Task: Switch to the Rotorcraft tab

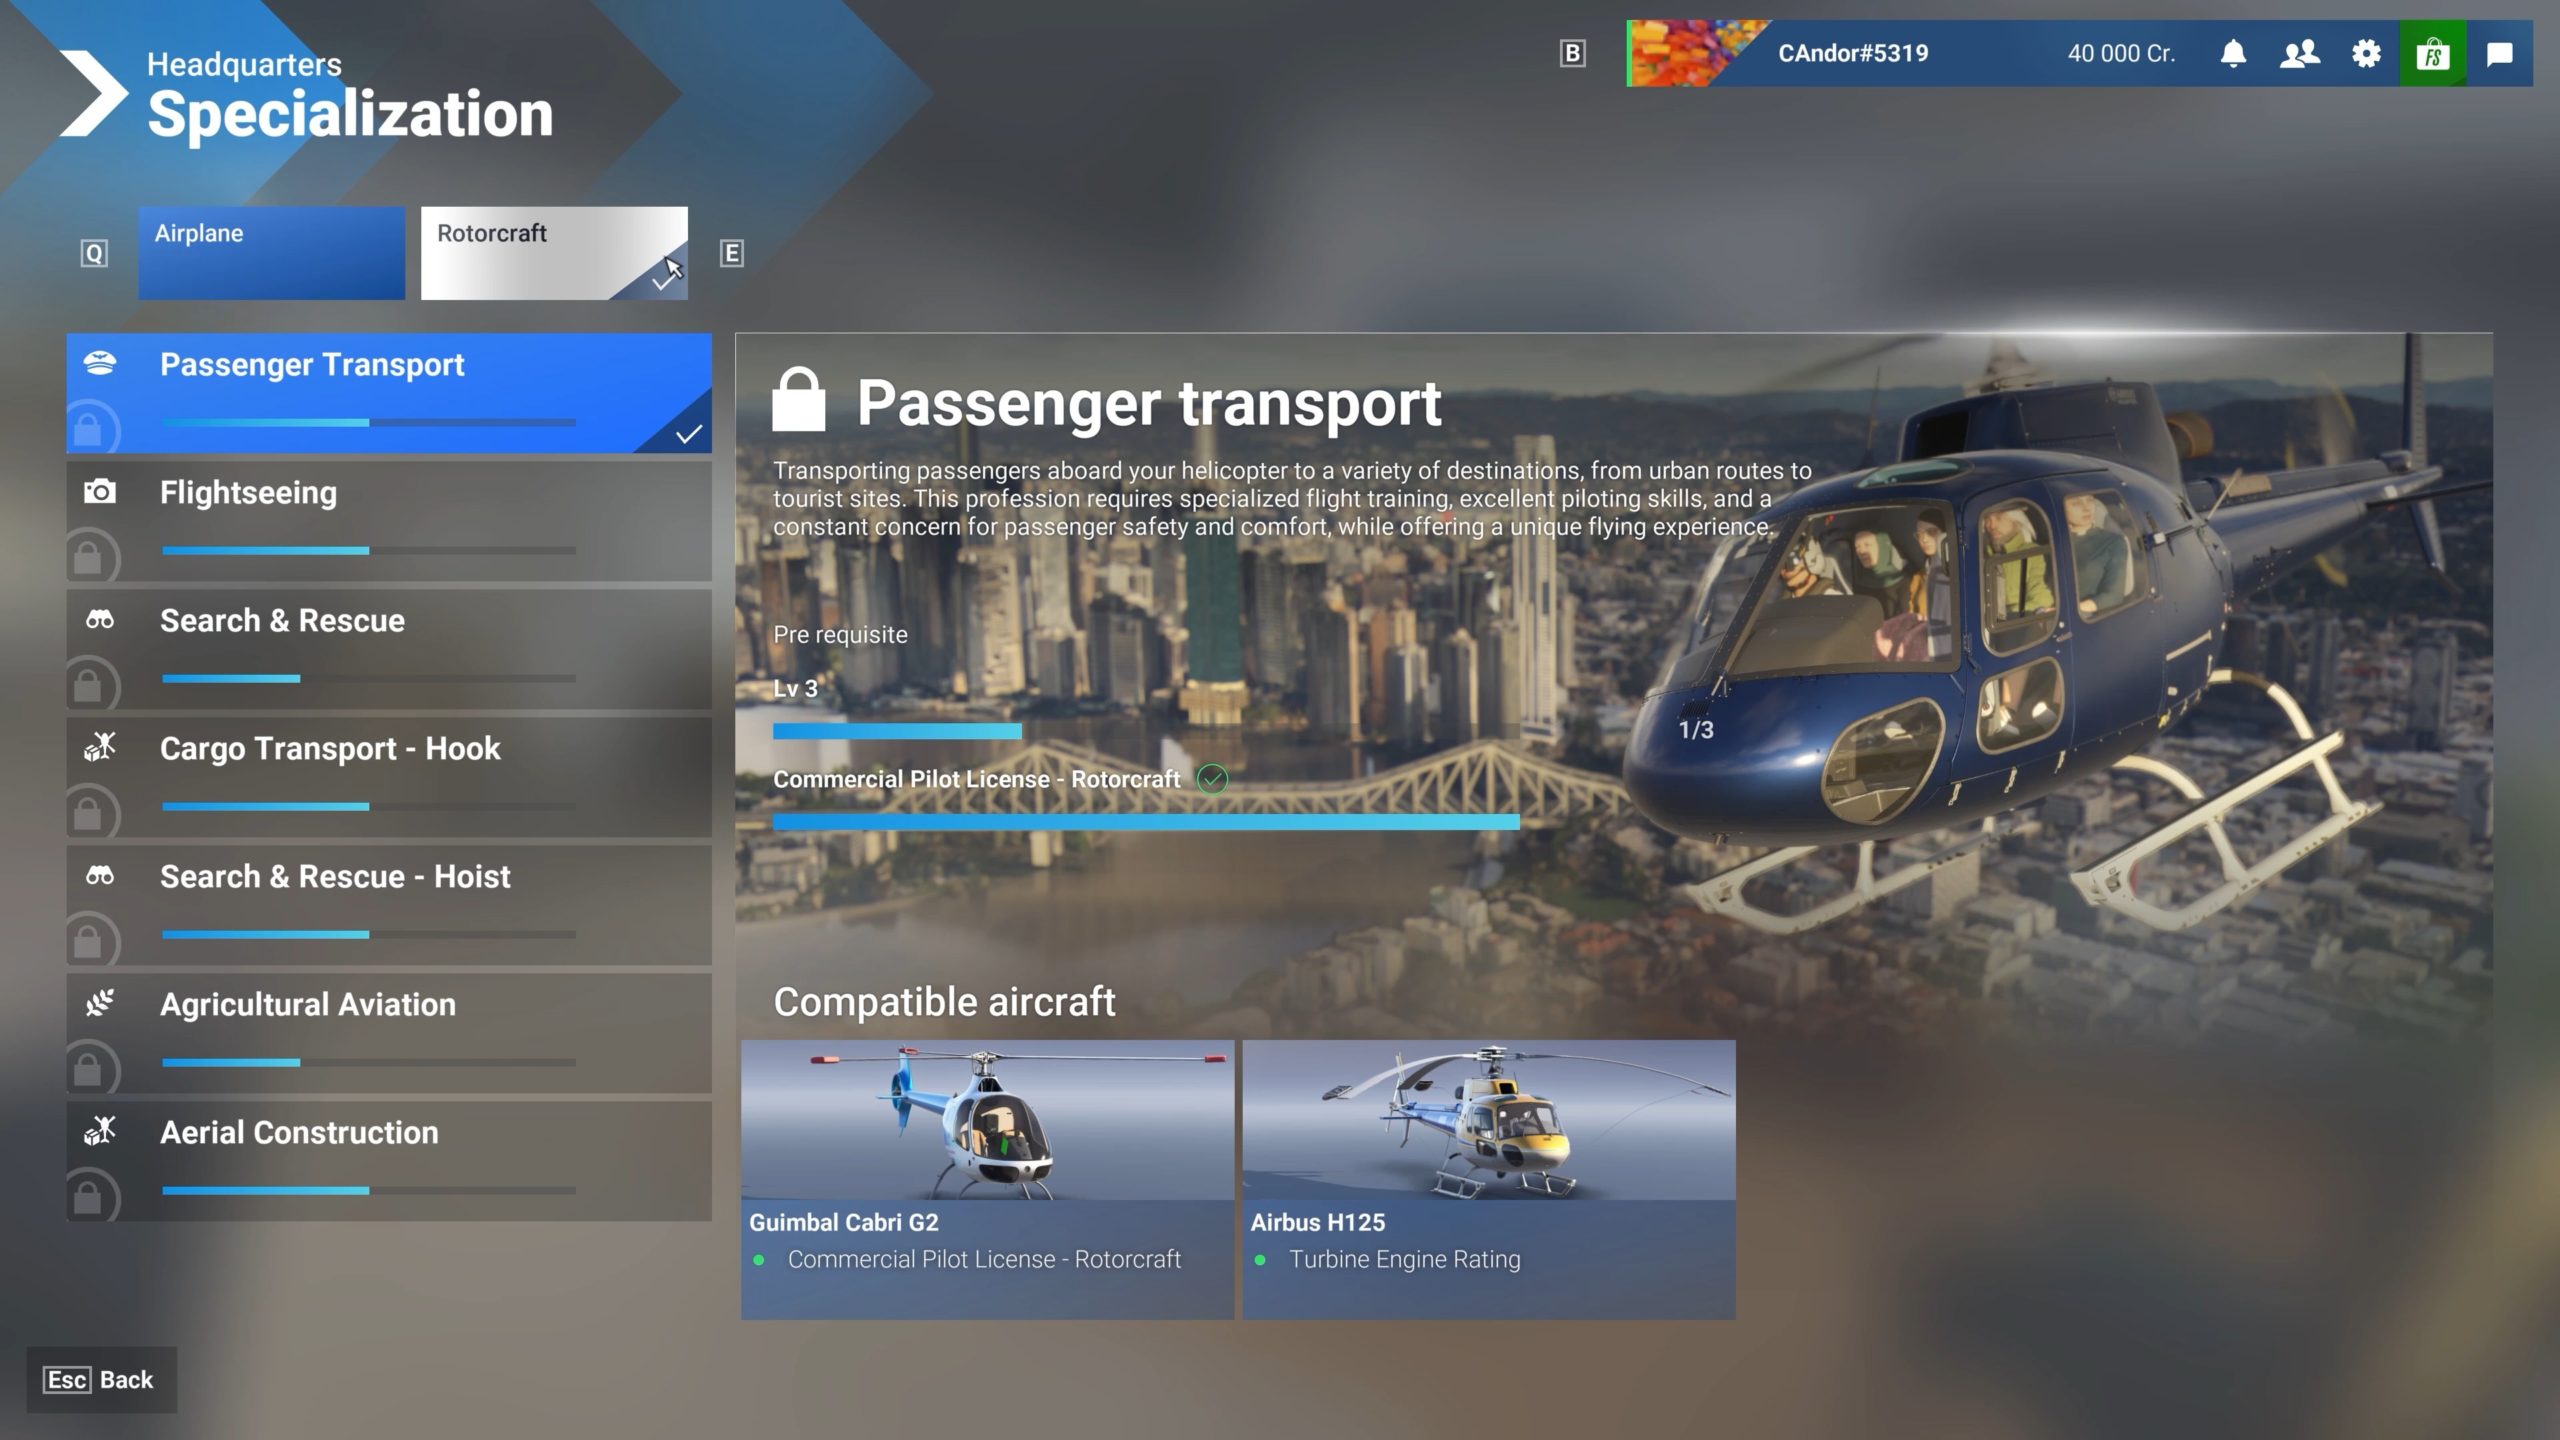Action: (x=554, y=251)
